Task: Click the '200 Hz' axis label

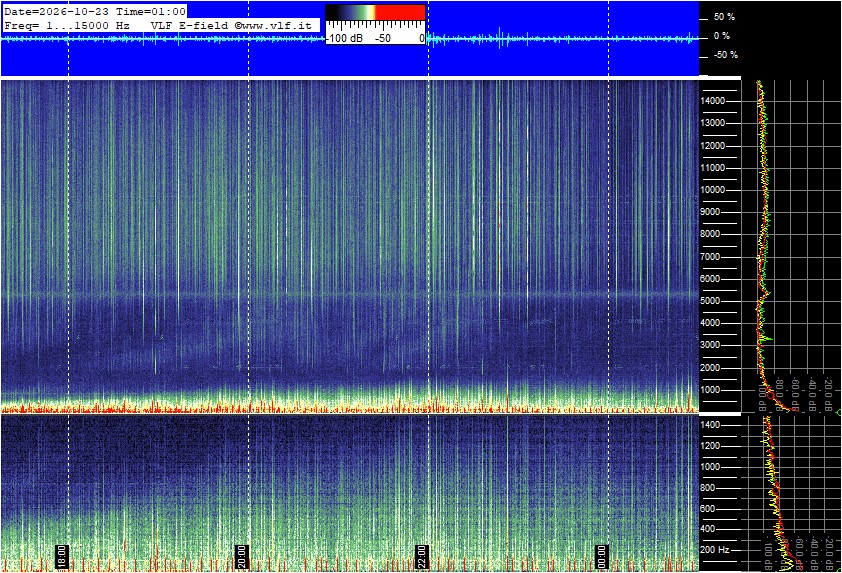Action: point(715,550)
